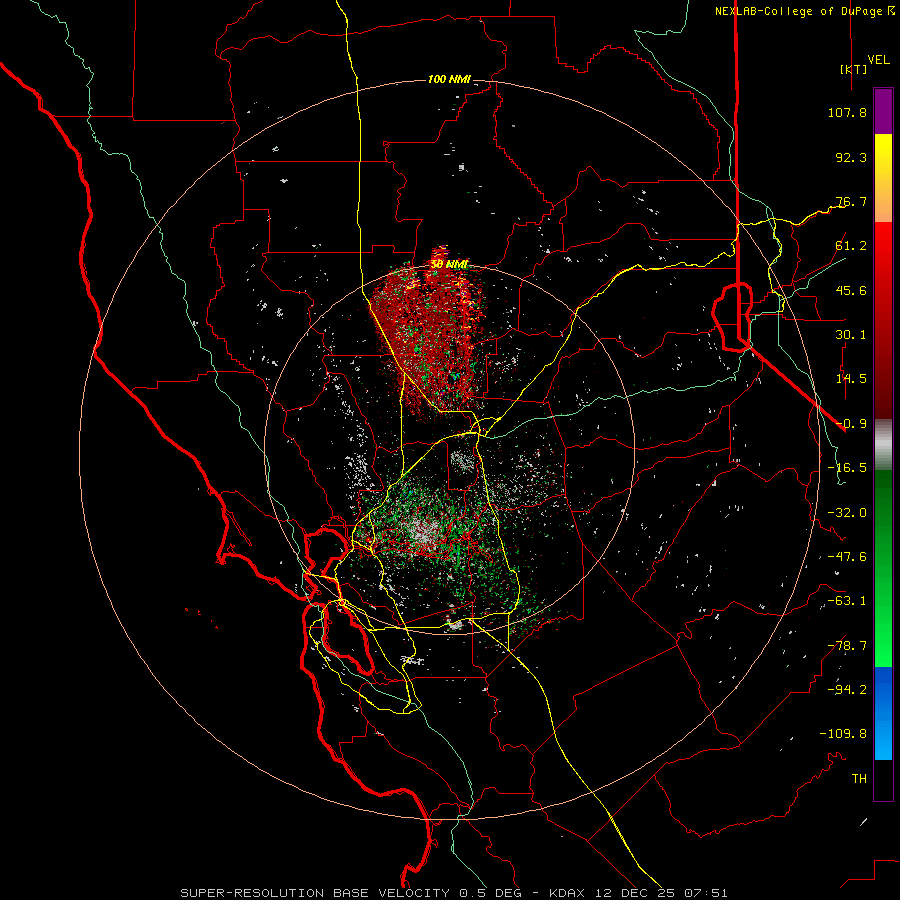This screenshot has height=900, width=900.
Task: Click the 30.1 velocity scale value
Action: click(851, 335)
